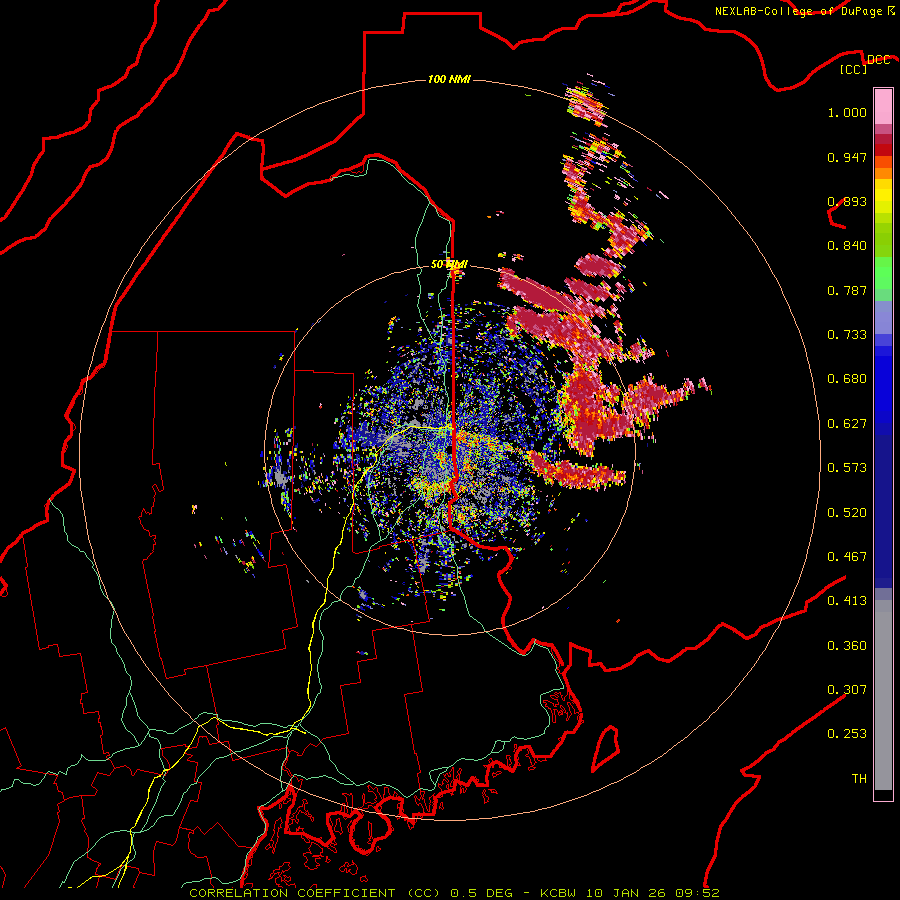Image resolution: width=900 pixels, height=900 pixels.
Task: Click the DCC label above the scale
Action: (879, 60)
